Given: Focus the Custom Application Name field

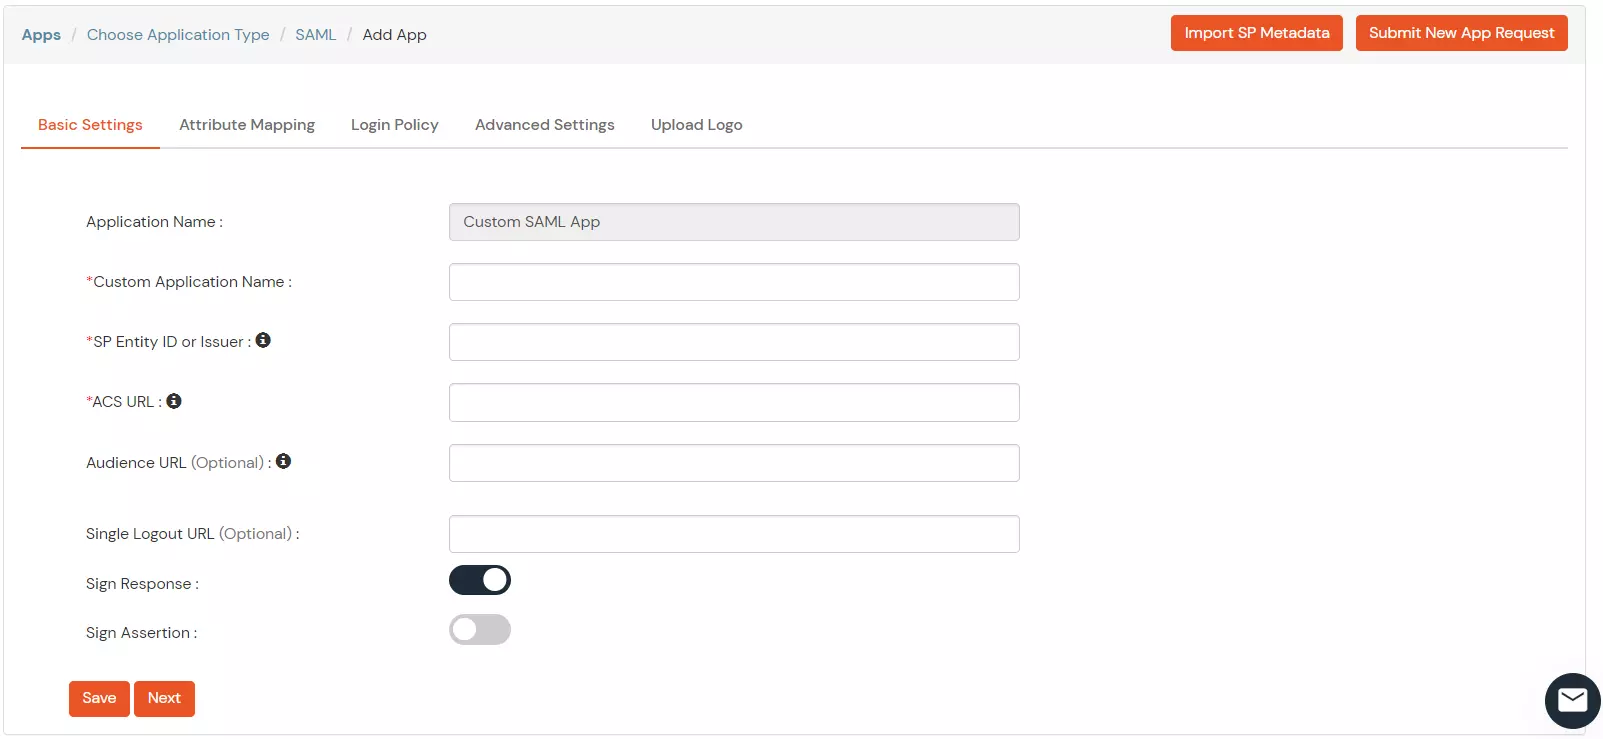Looking at the screenshot, I should coord(734,282).
